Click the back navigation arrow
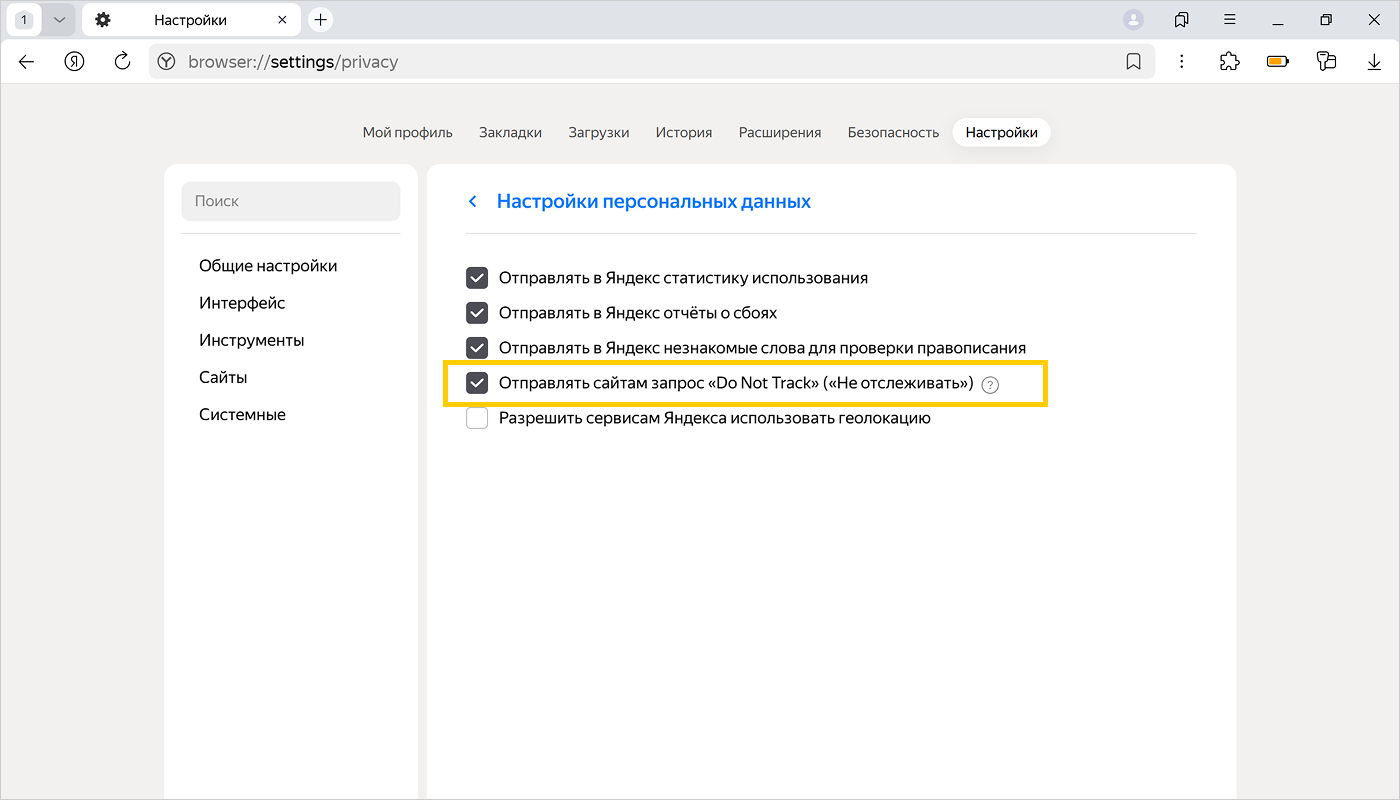This screenshot has height=800, width=1400. coord(27,62)
